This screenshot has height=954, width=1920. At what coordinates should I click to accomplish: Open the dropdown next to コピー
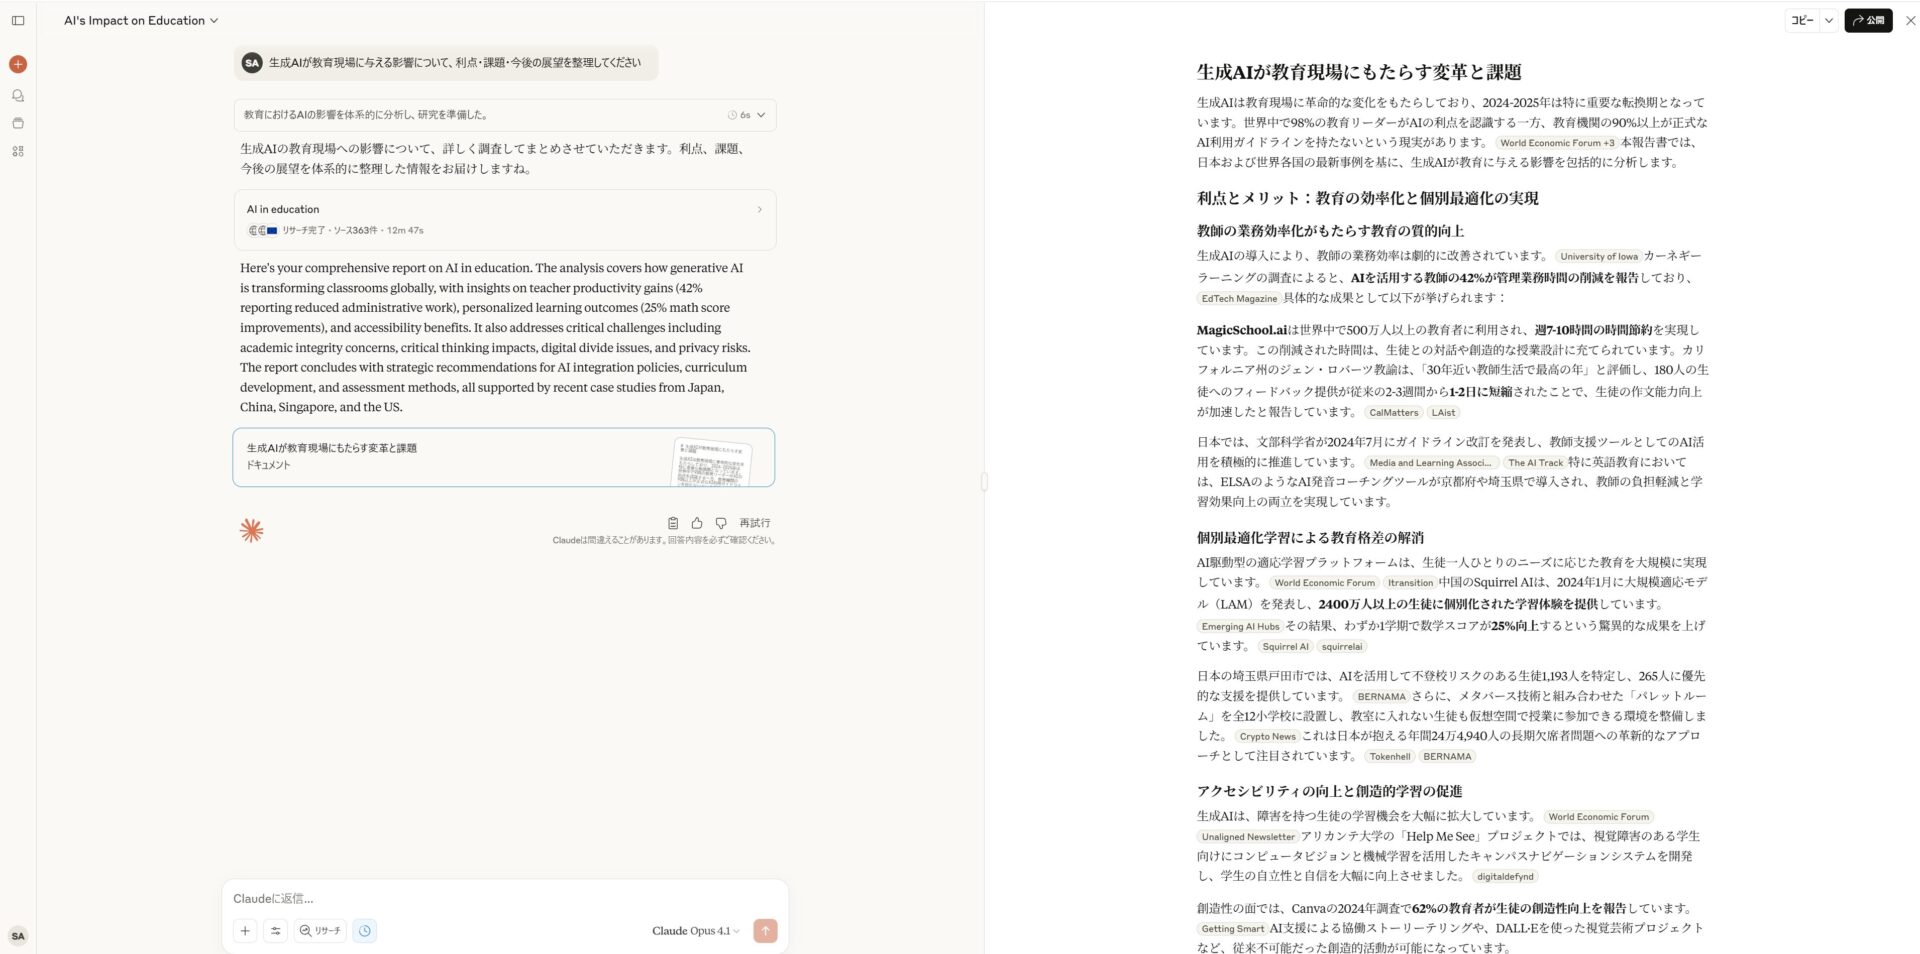(1830, 20)
